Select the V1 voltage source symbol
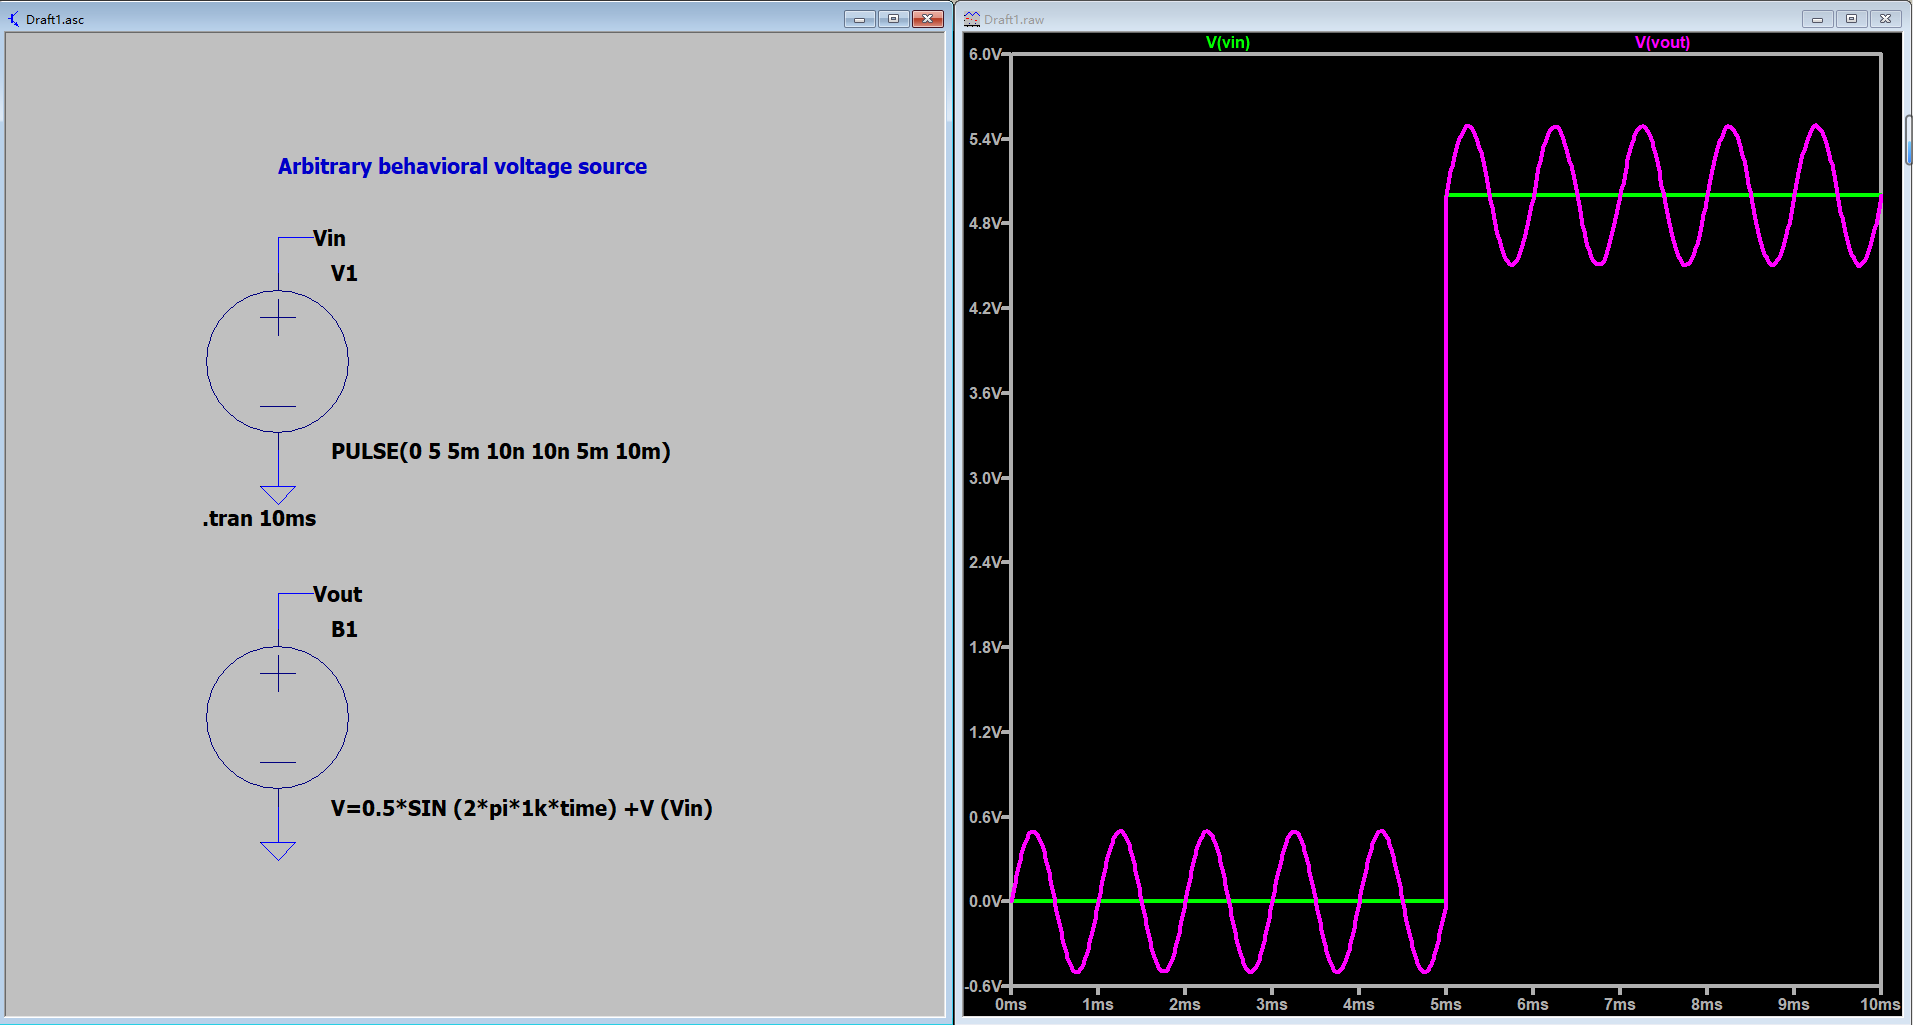Viewport: 1913px width, 1025px height. point(277,361)
